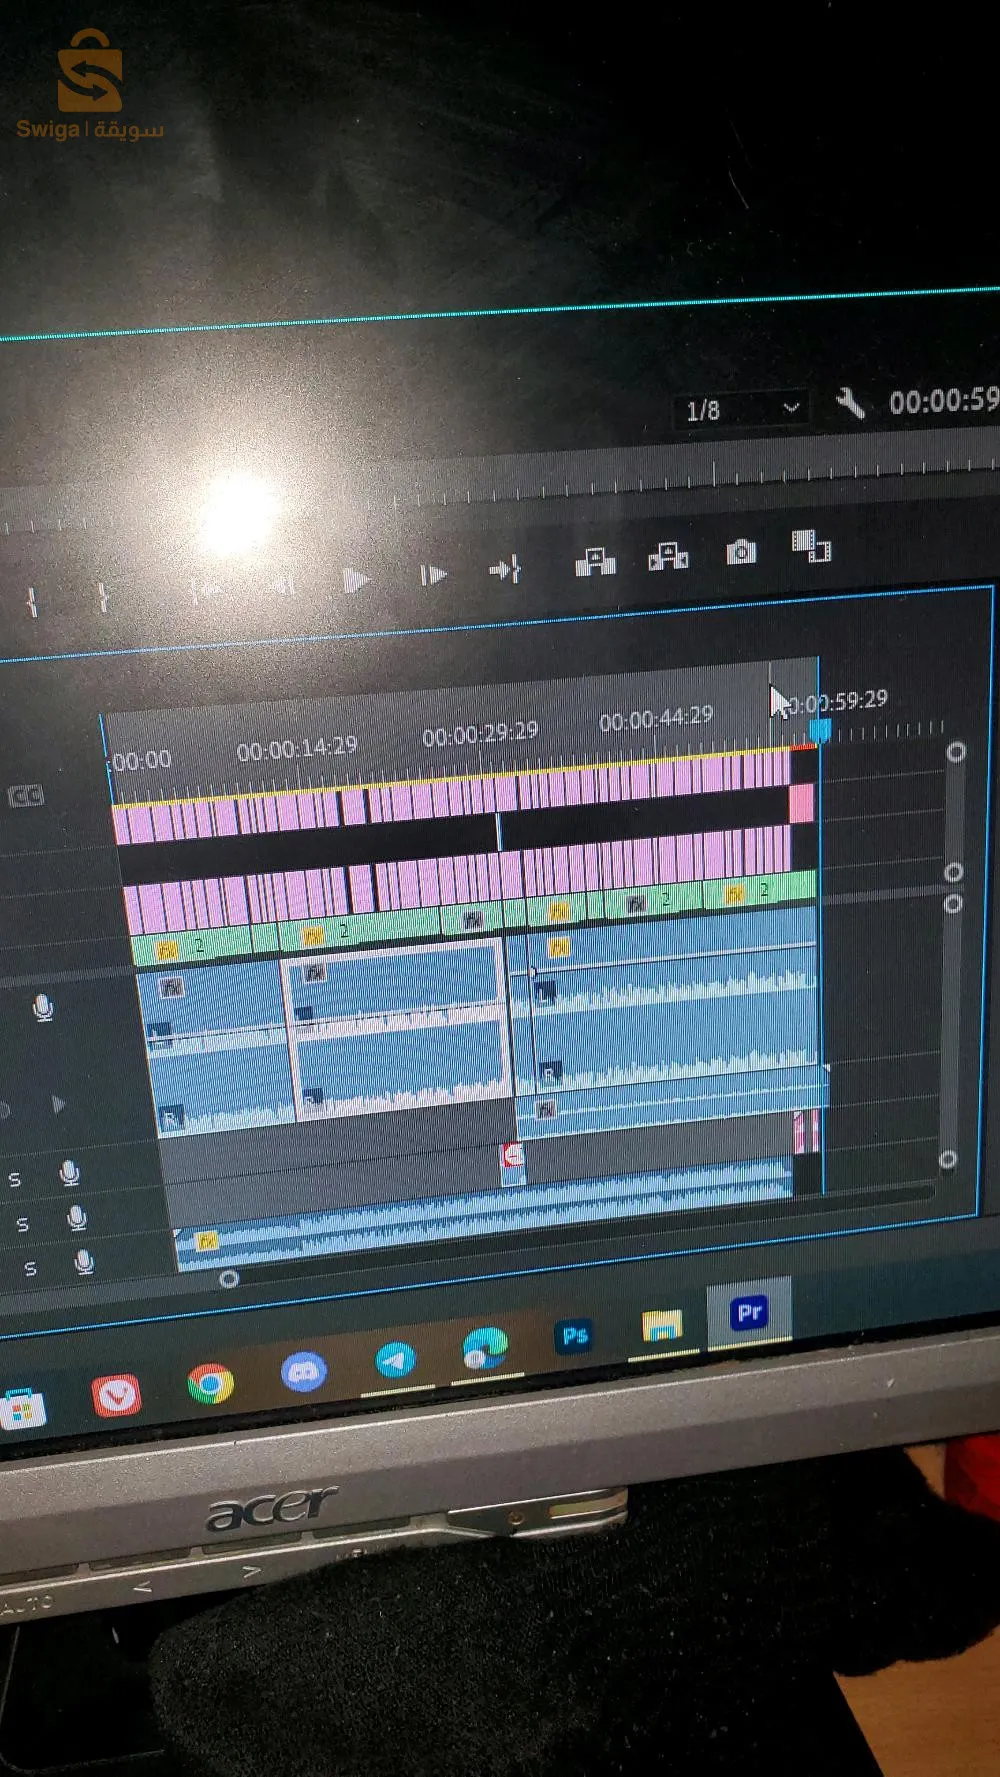Click the top vertical zoom scroll handle

[956, 751]
